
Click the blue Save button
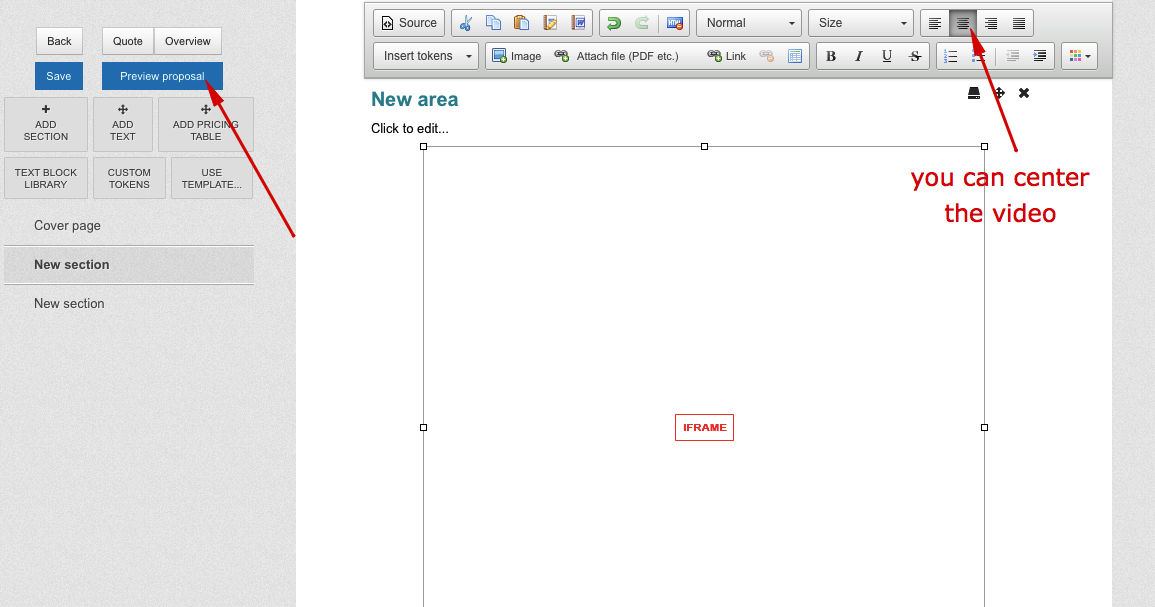[59, 76]
